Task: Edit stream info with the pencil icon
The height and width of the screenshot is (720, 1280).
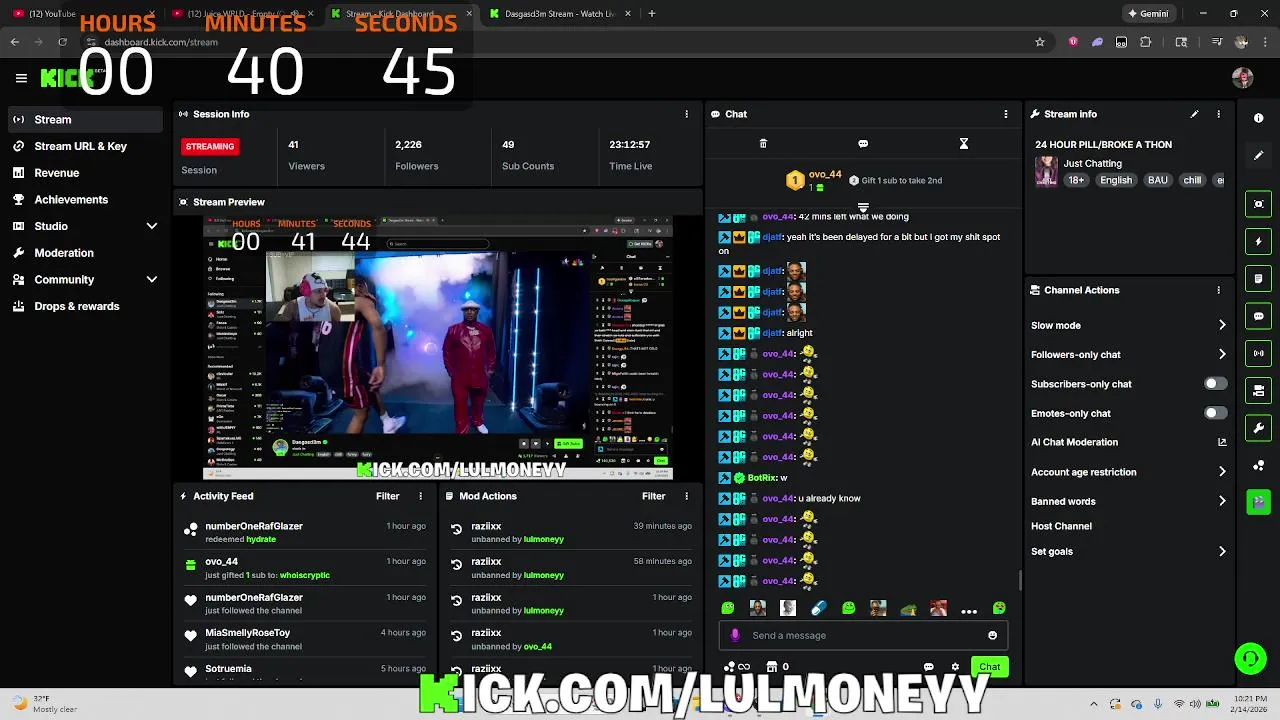Action: [1194, 114]
